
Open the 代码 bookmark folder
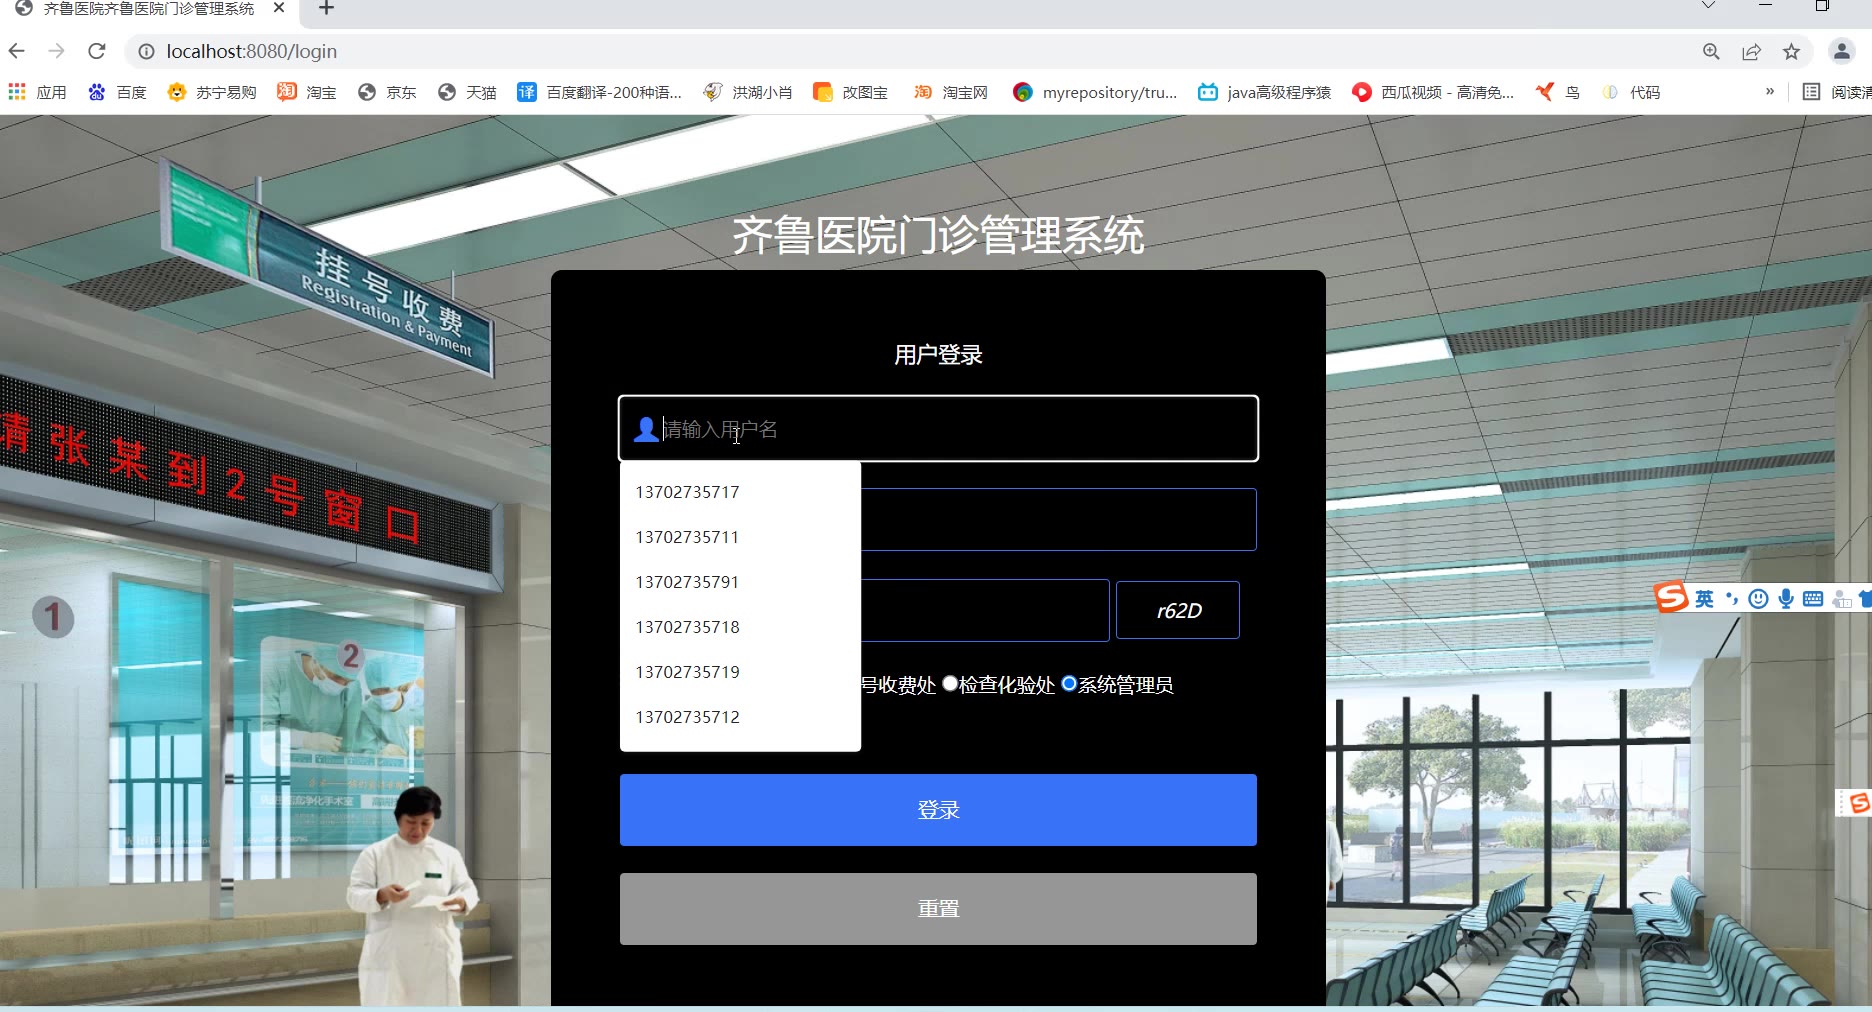tap(1631, 92)
